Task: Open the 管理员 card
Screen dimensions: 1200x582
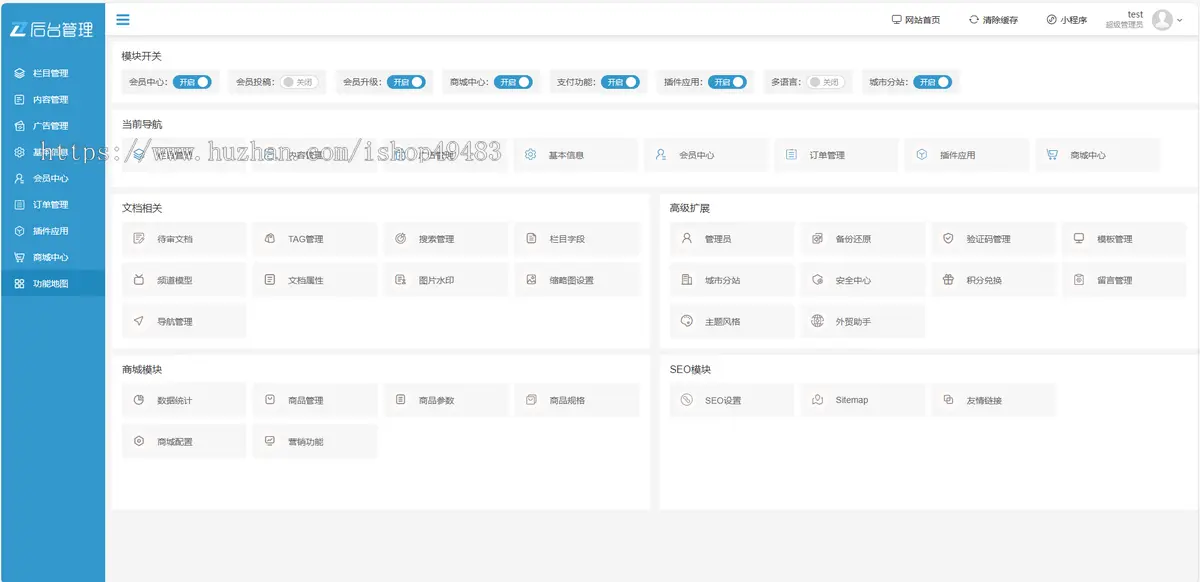Action: point(732,239)
